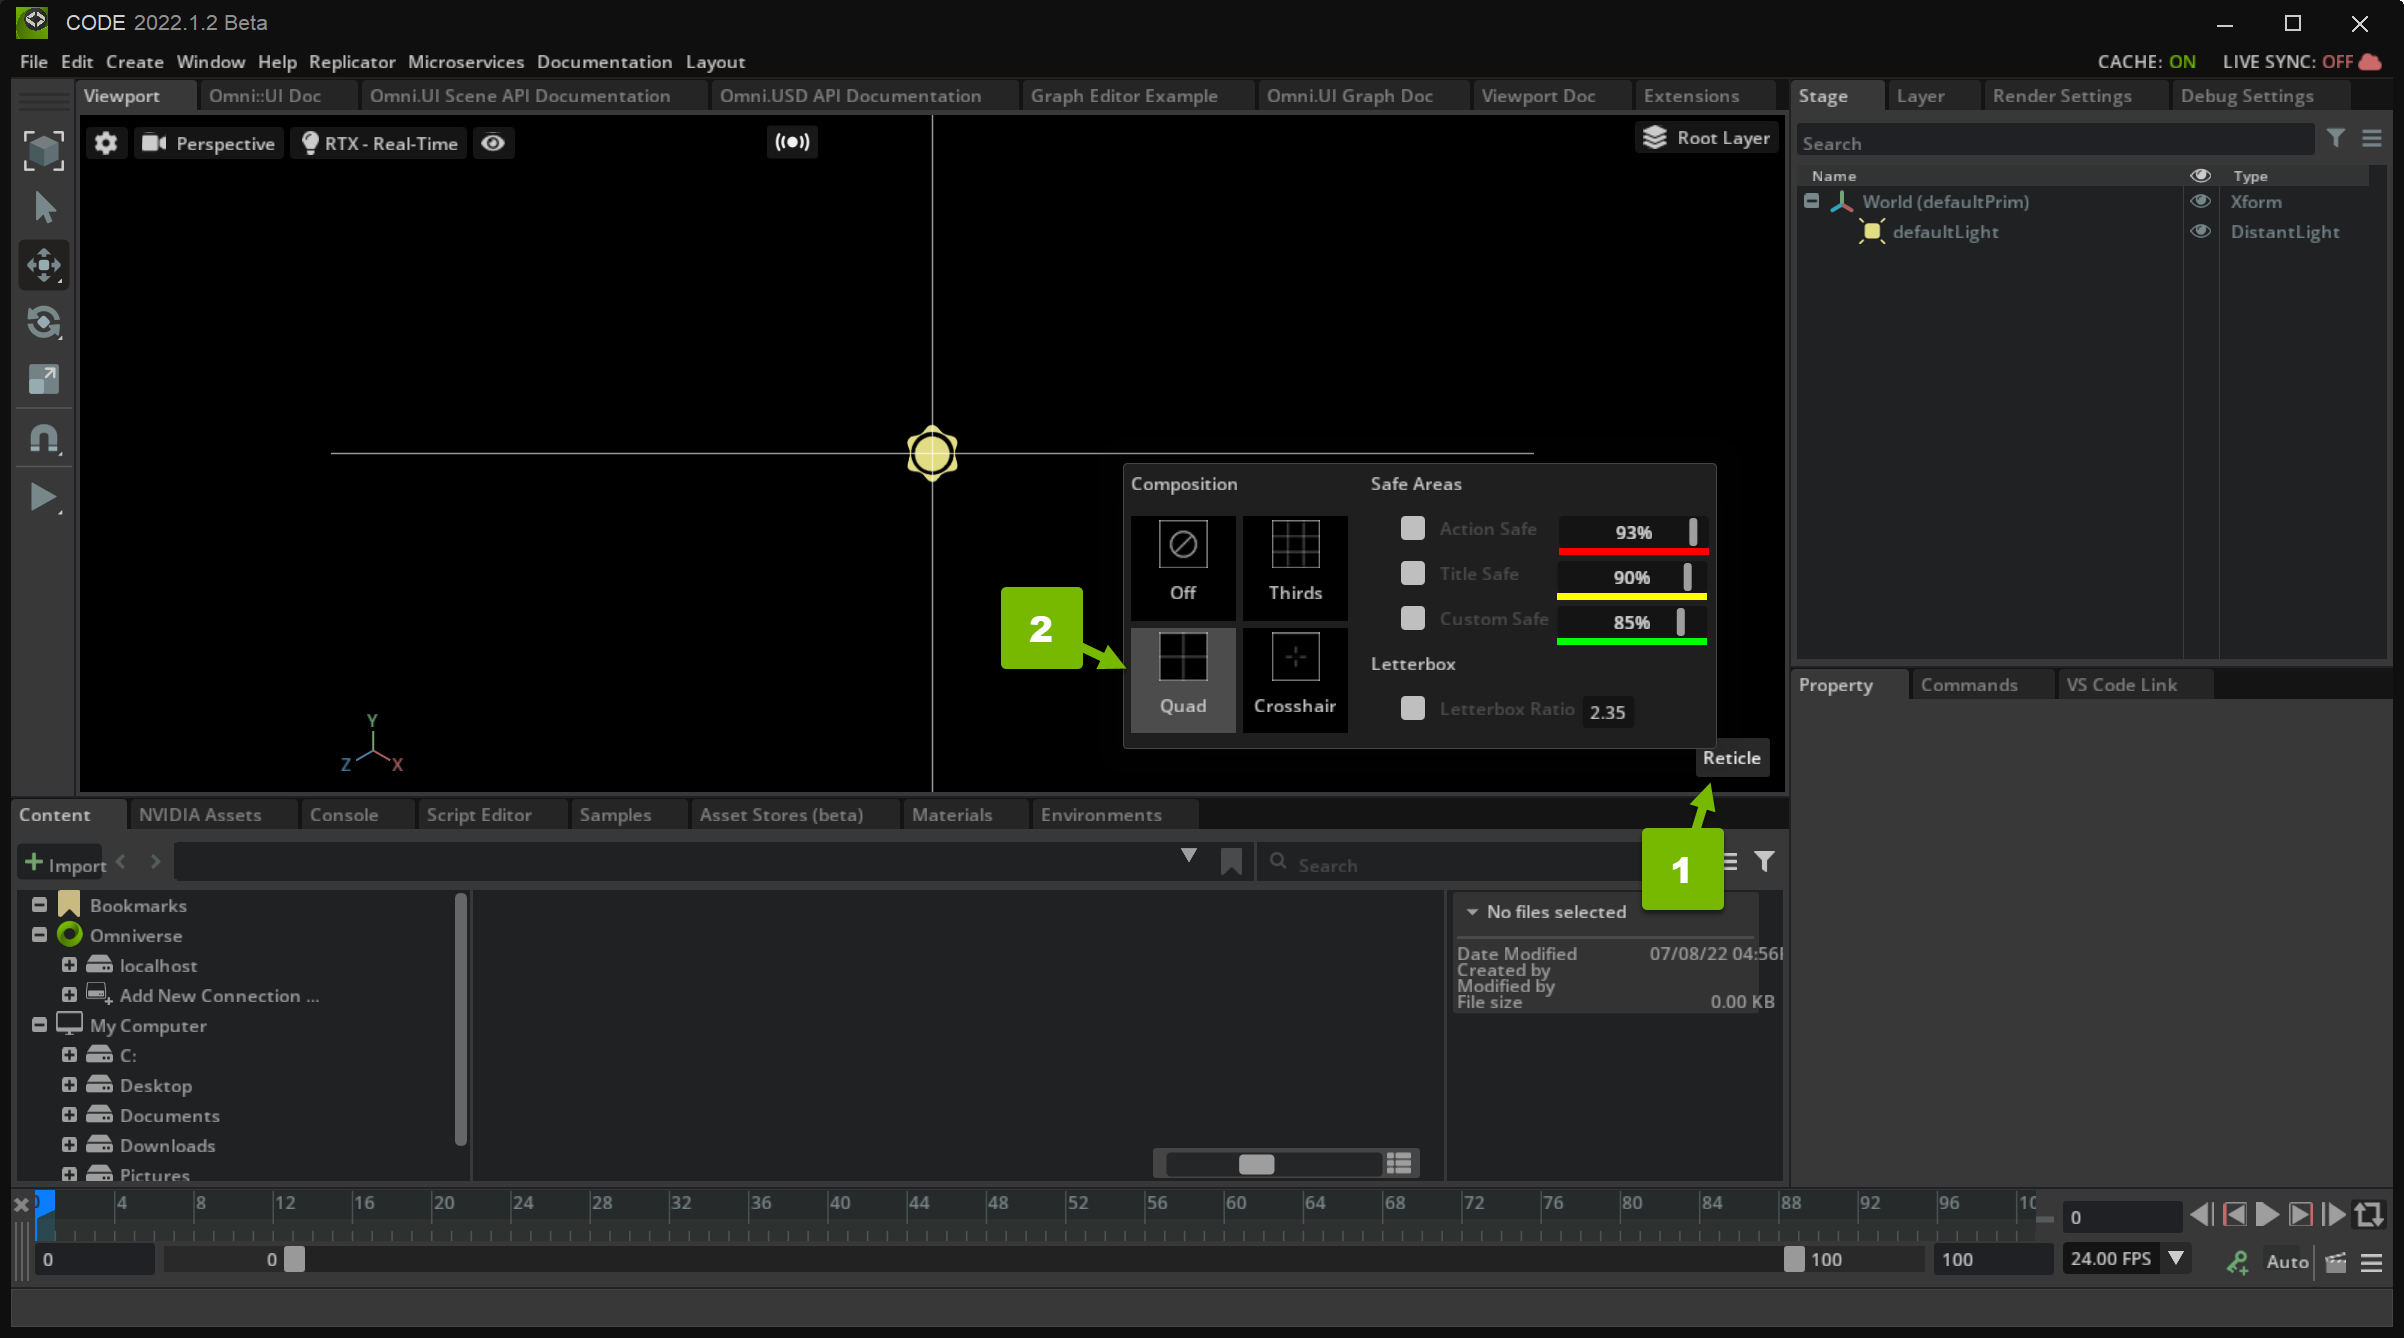This screenshot has width=2404, height=1338.
Task: Open the RTX - Real-Time renderer menu
Action: pos(379,143)
